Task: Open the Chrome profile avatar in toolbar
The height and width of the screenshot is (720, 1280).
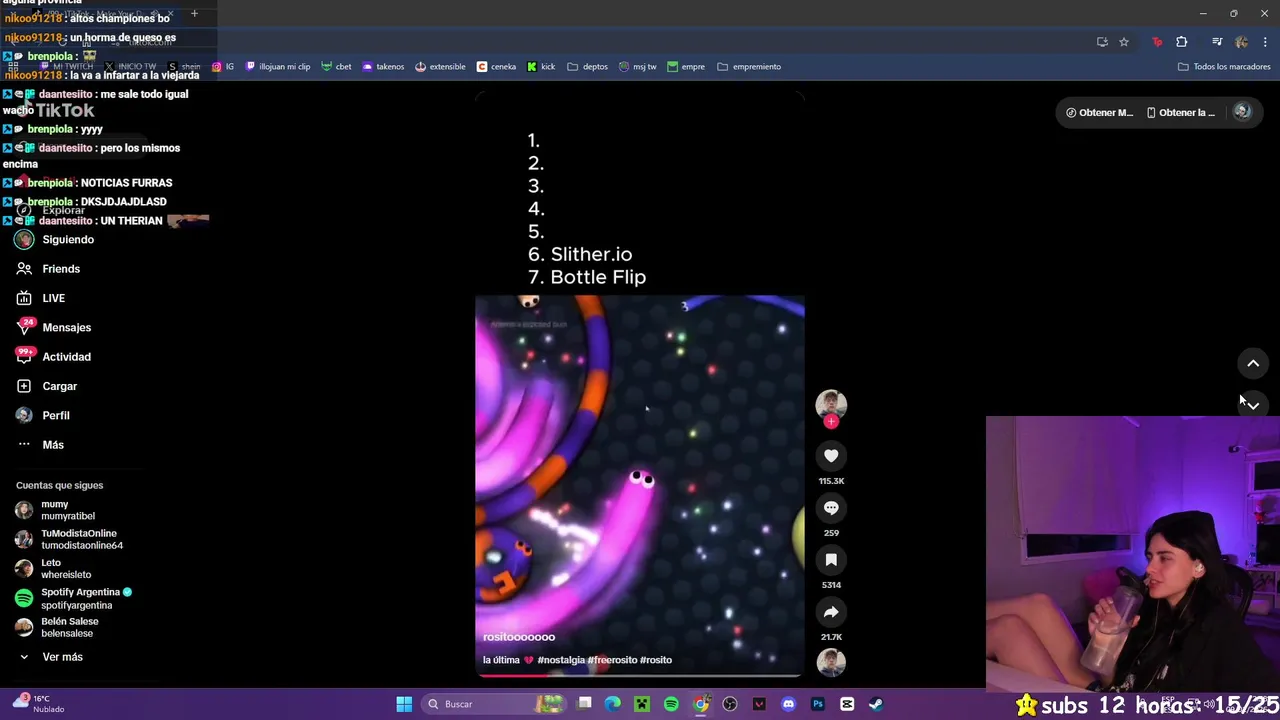Action: [x=1241, y=42]
